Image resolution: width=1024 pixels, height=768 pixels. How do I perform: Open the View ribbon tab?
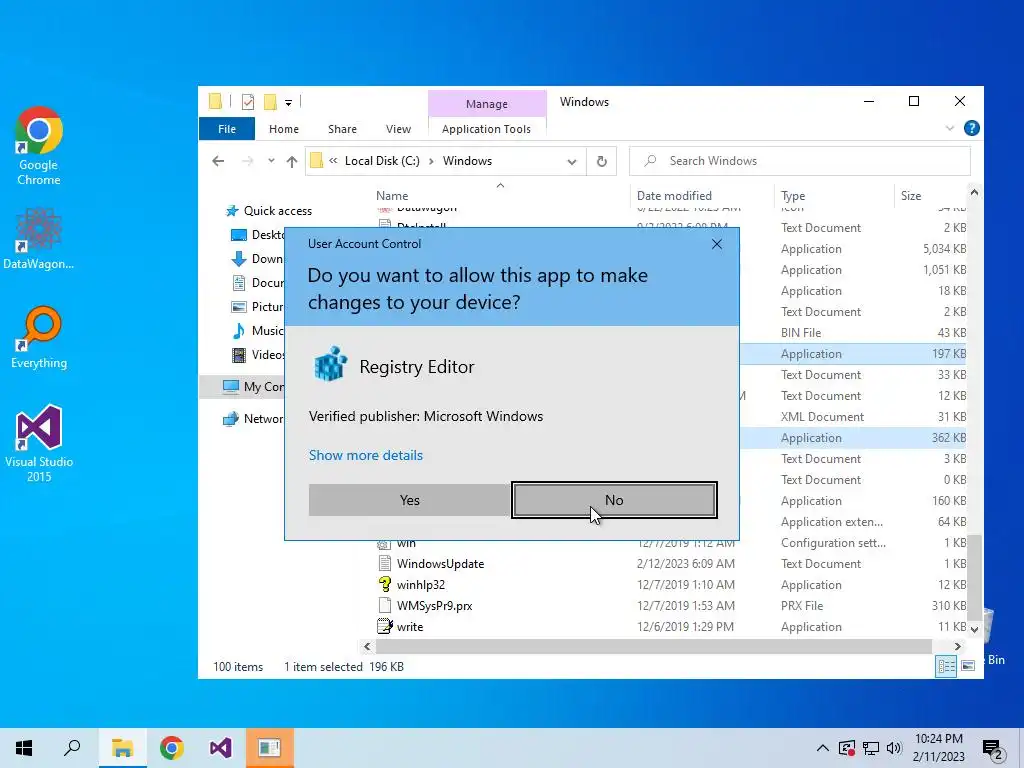(x=398, y=129)
